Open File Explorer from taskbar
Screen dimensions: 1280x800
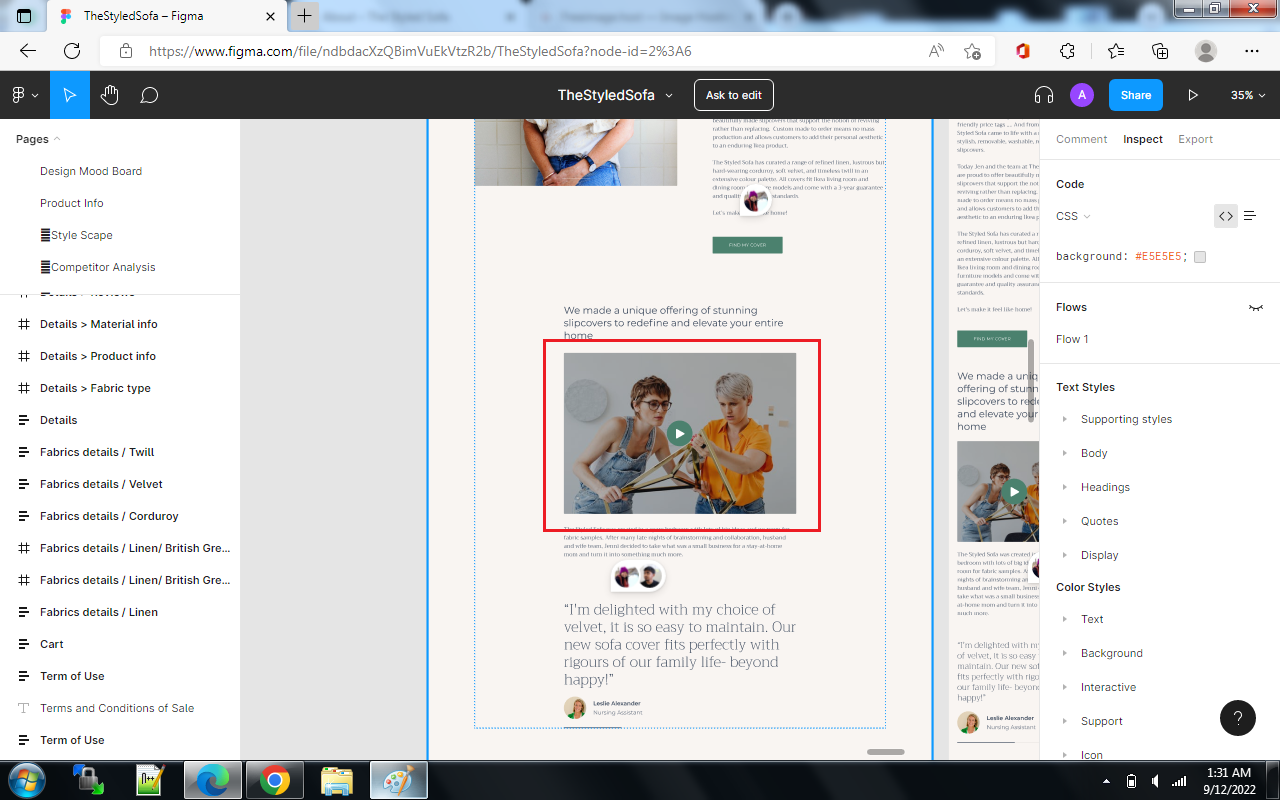point(337,780)
